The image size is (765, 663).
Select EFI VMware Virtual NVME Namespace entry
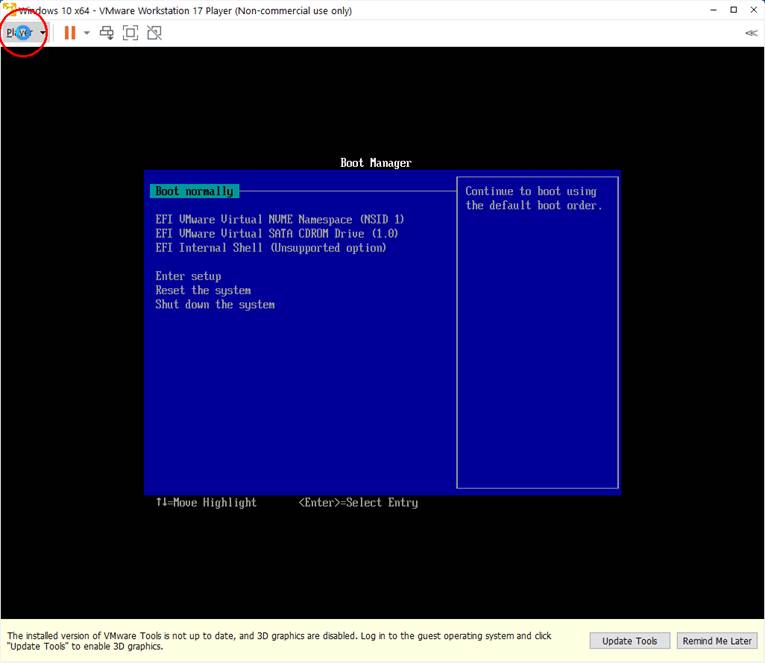(279, 219)
